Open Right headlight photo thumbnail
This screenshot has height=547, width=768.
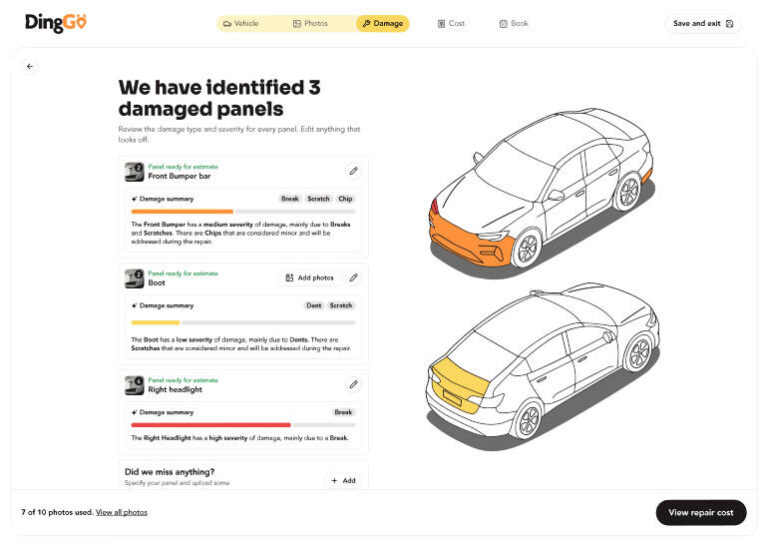(134, 385)
